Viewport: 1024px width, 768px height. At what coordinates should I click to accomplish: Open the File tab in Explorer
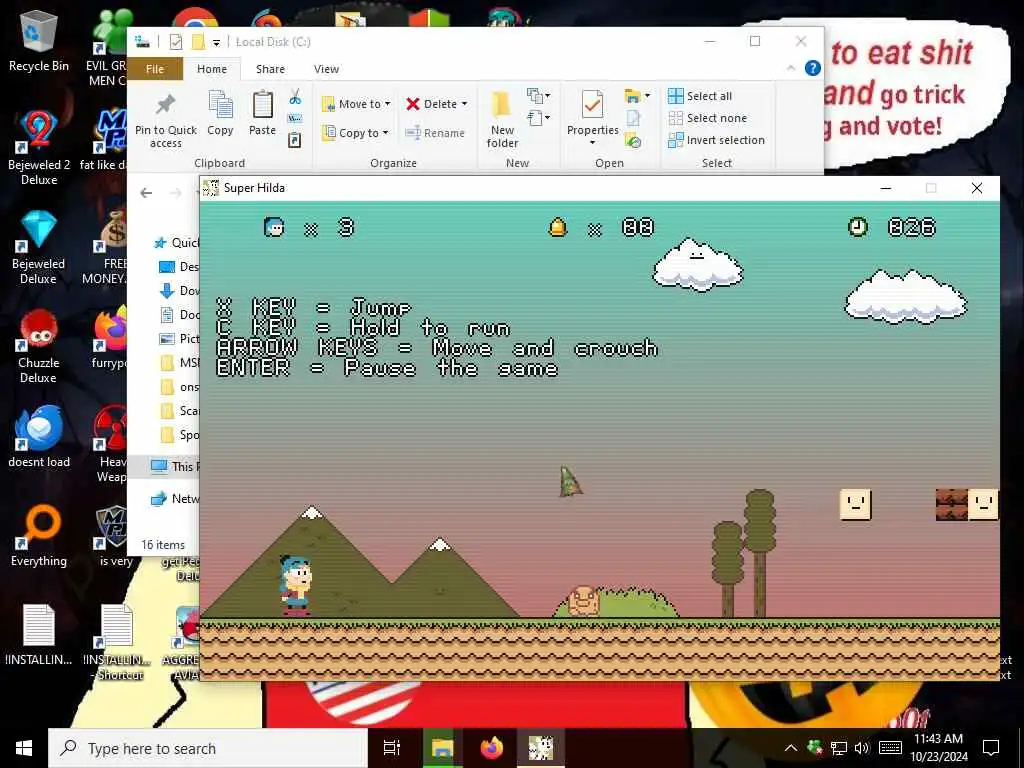tap(155, 69)
